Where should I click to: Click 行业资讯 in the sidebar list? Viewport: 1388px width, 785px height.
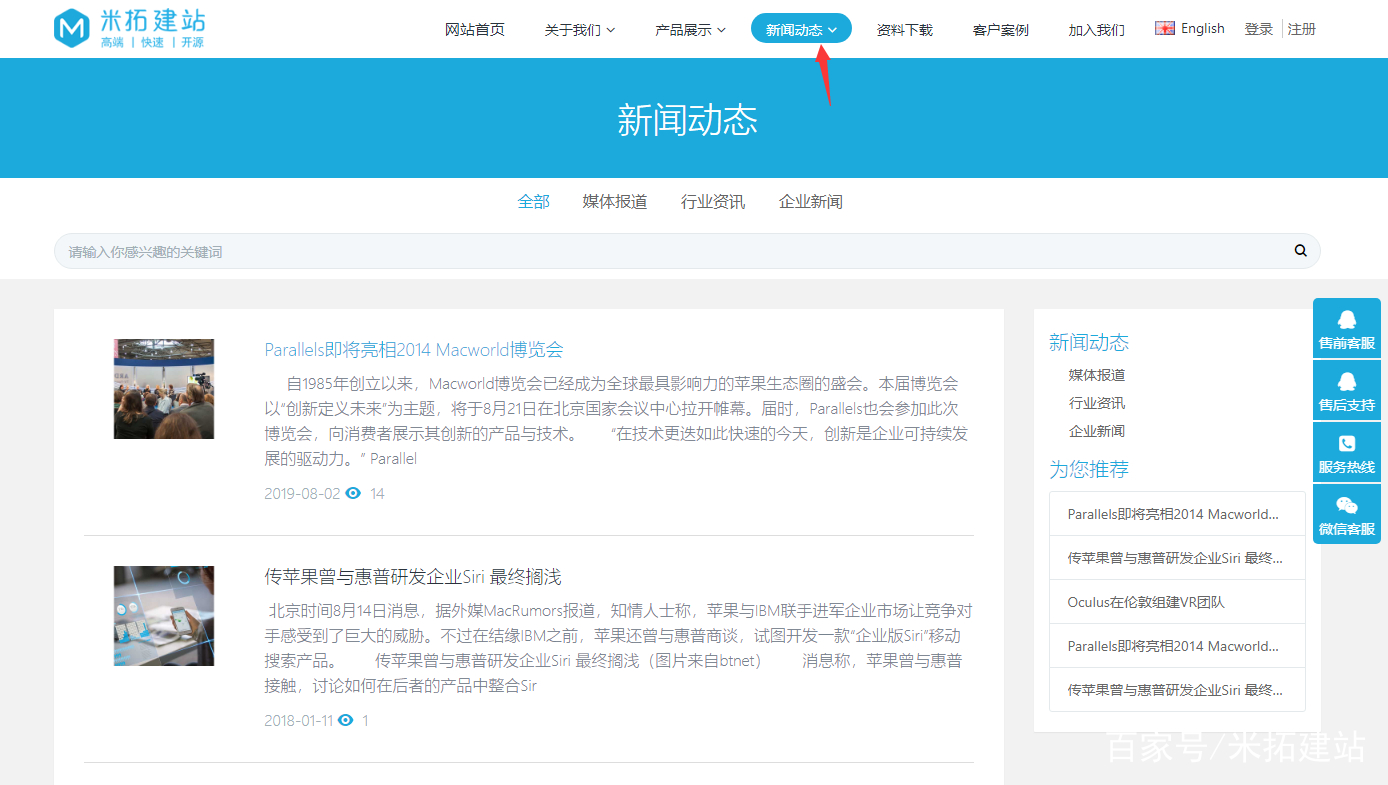tap(1097, 403)
